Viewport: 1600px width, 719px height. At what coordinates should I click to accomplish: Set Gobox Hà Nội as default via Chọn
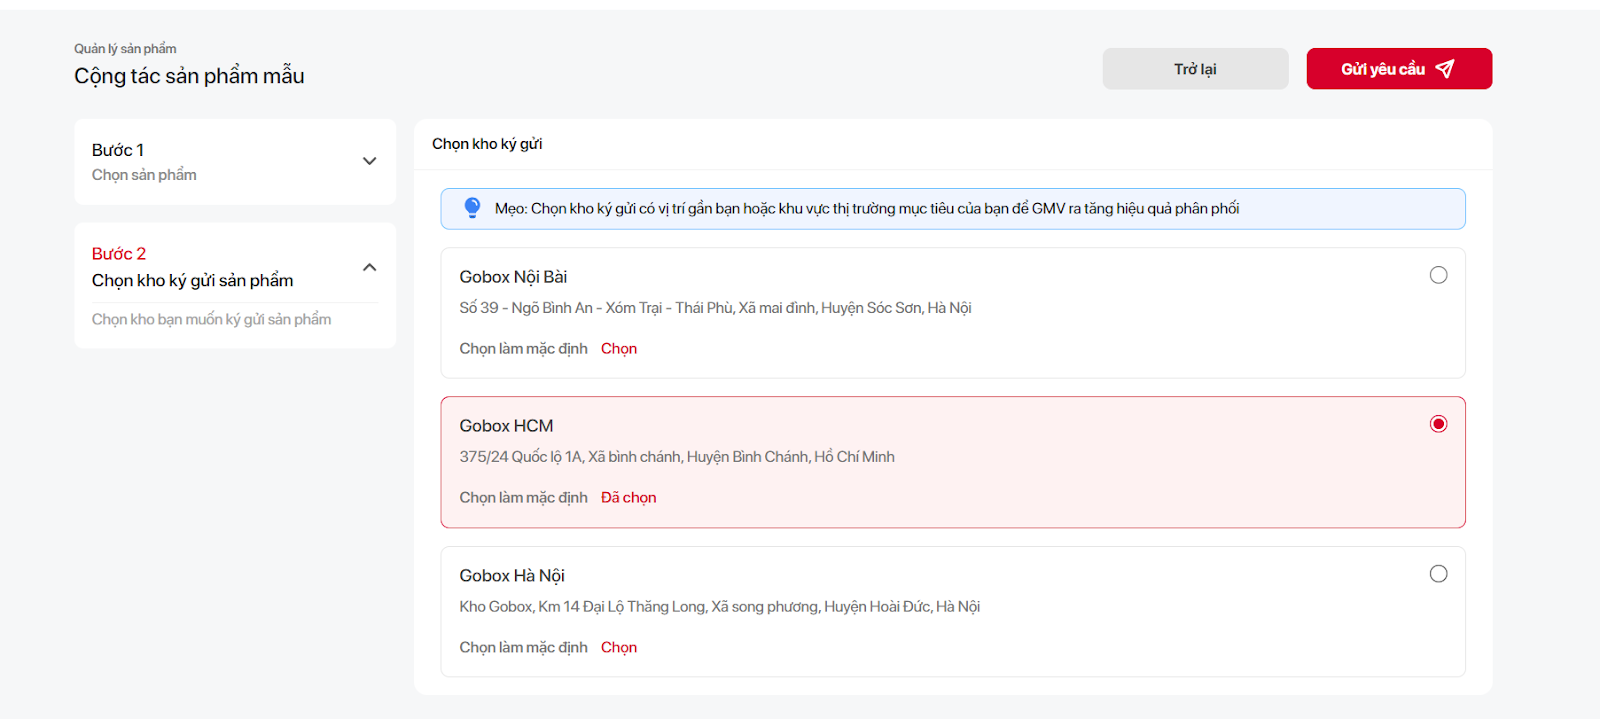pyautogui.click(x=619, y=648)
